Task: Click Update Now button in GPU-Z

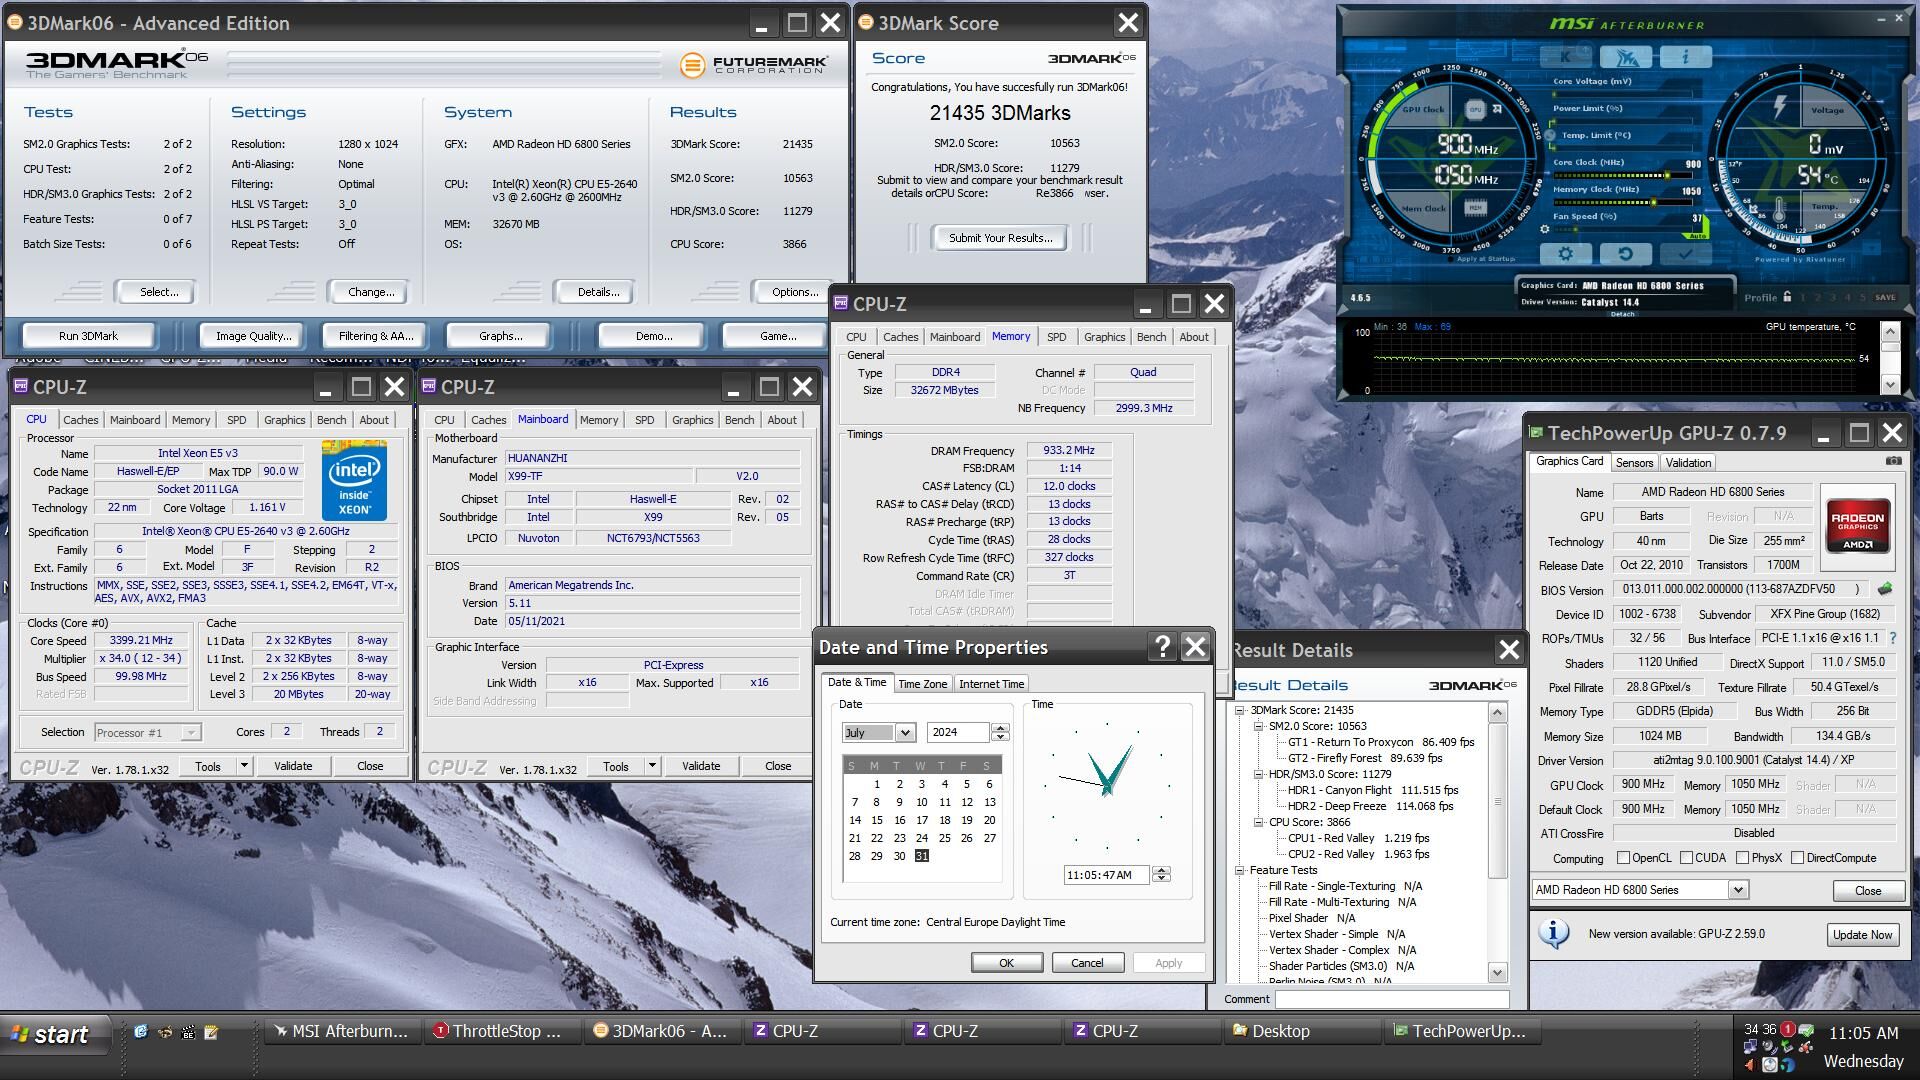Action: tap(1862, 934)
